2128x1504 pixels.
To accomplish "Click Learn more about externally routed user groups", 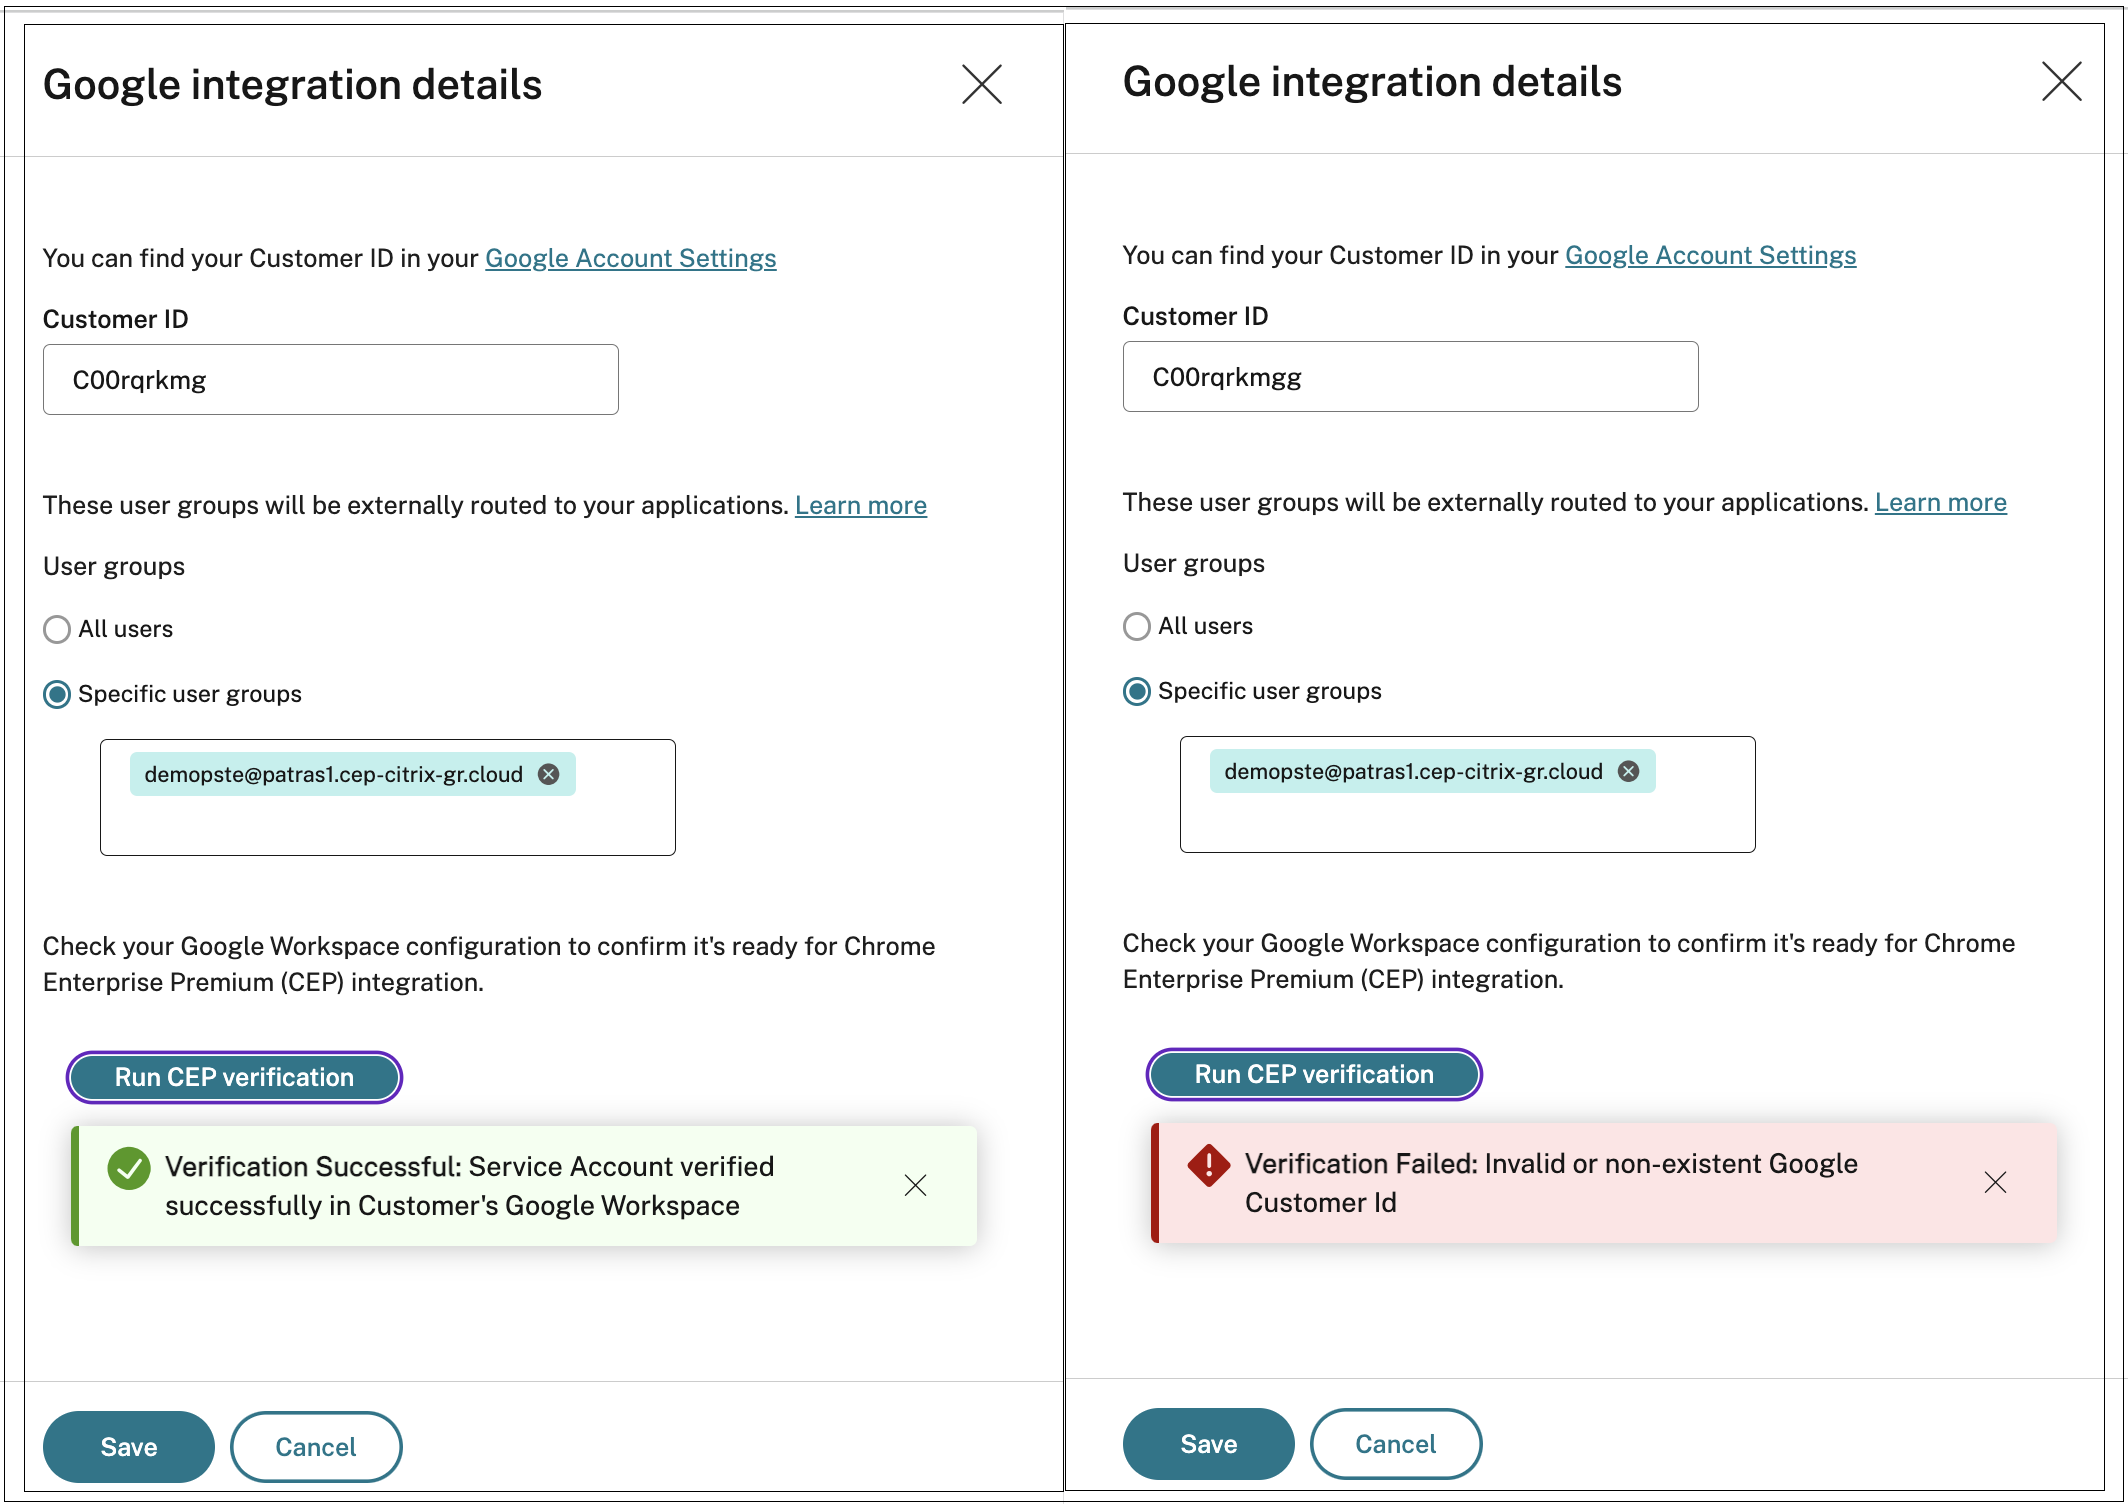I will (x=860, y=505).
